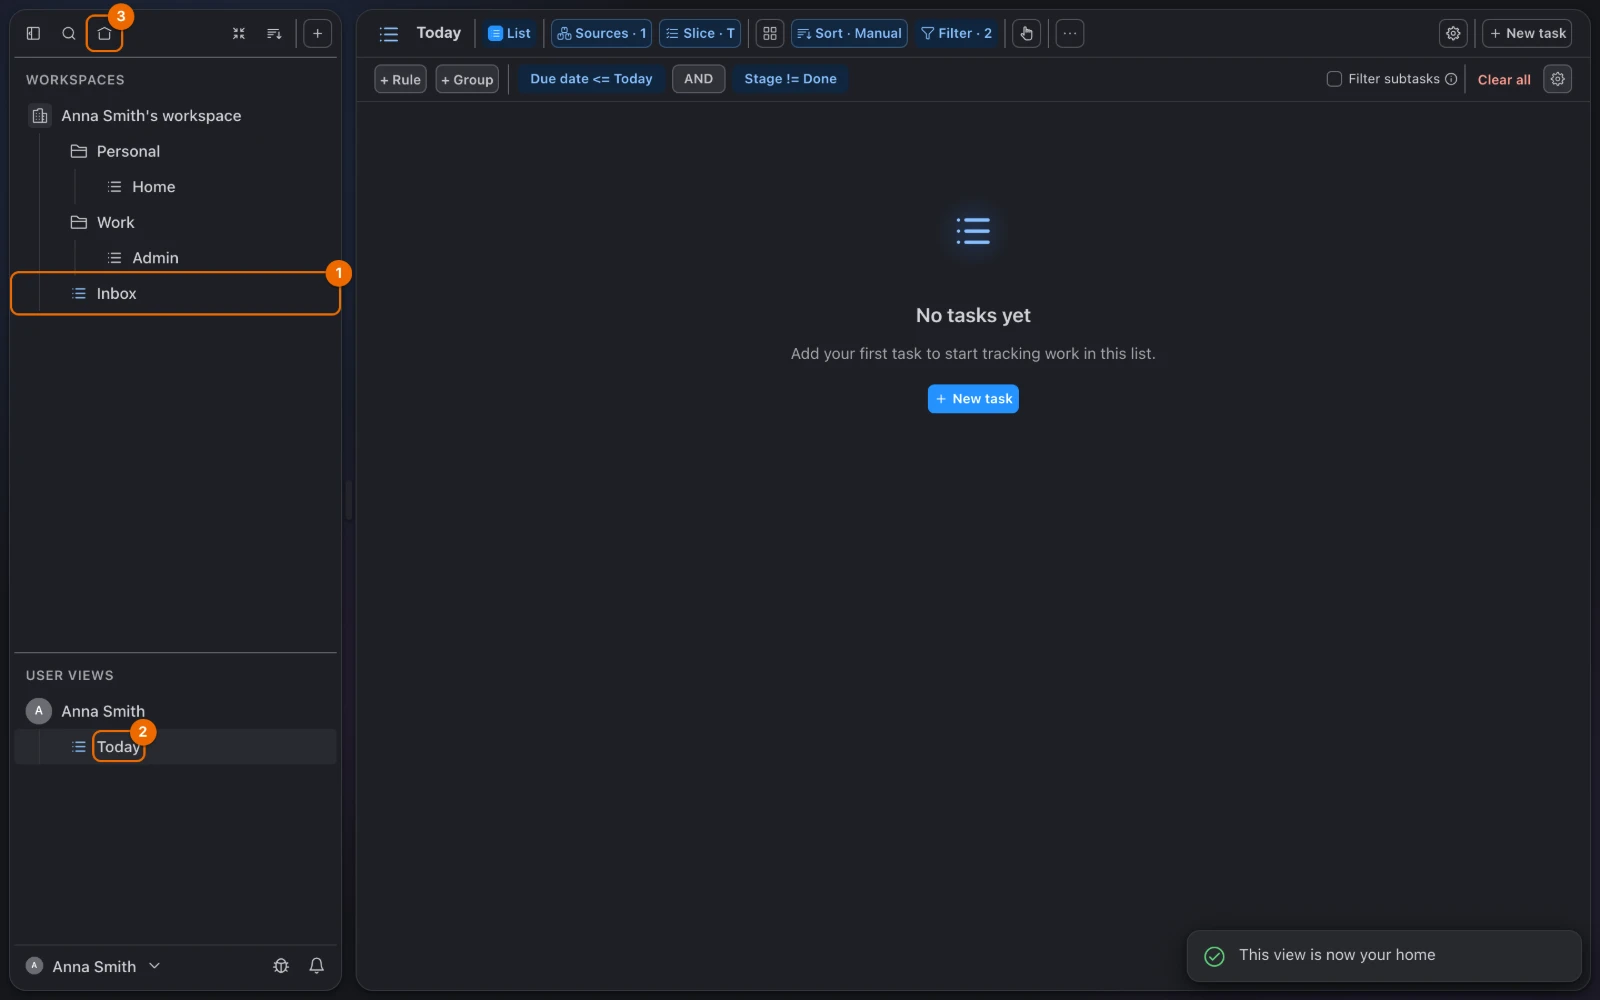The height and width of the screenshot is (1000, 1600).
Task: Click the + Group button
Action: pyautogui.click(x=467, y=79)
